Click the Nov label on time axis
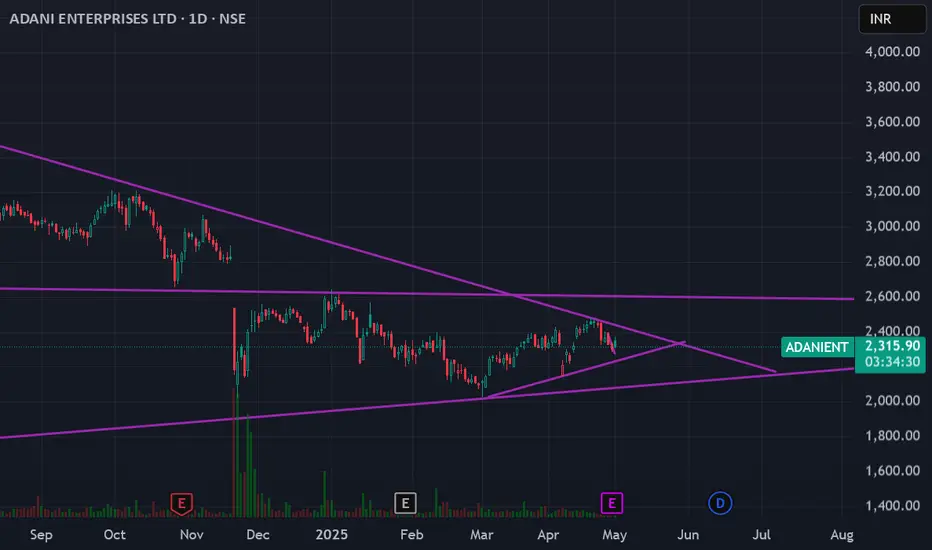This screenshot has width=932, height=550. click(191, 535)
